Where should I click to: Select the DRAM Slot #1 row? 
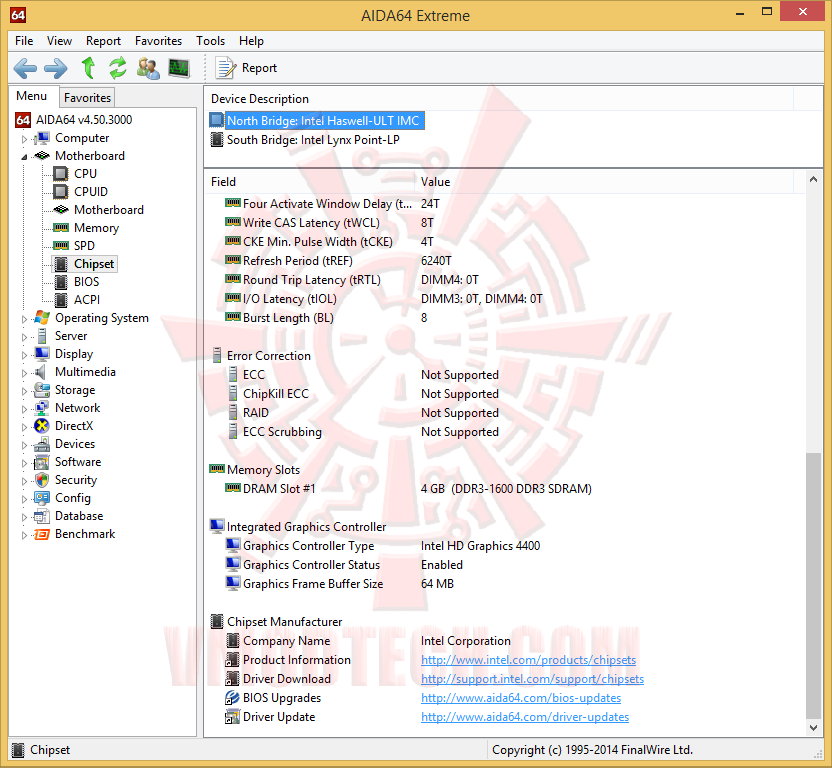tap(504, 489)
